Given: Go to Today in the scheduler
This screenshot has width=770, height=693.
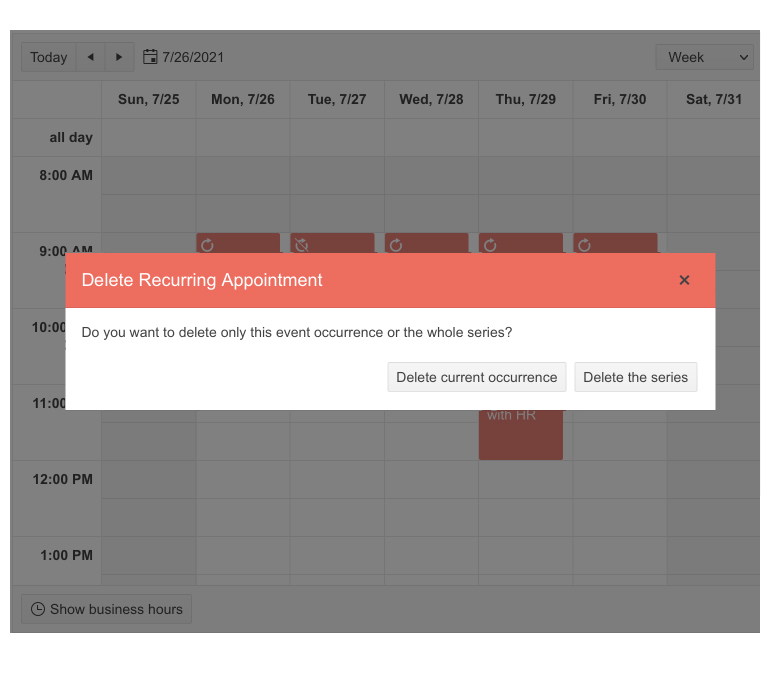Looking at the screenshot, I should point(49,57).
